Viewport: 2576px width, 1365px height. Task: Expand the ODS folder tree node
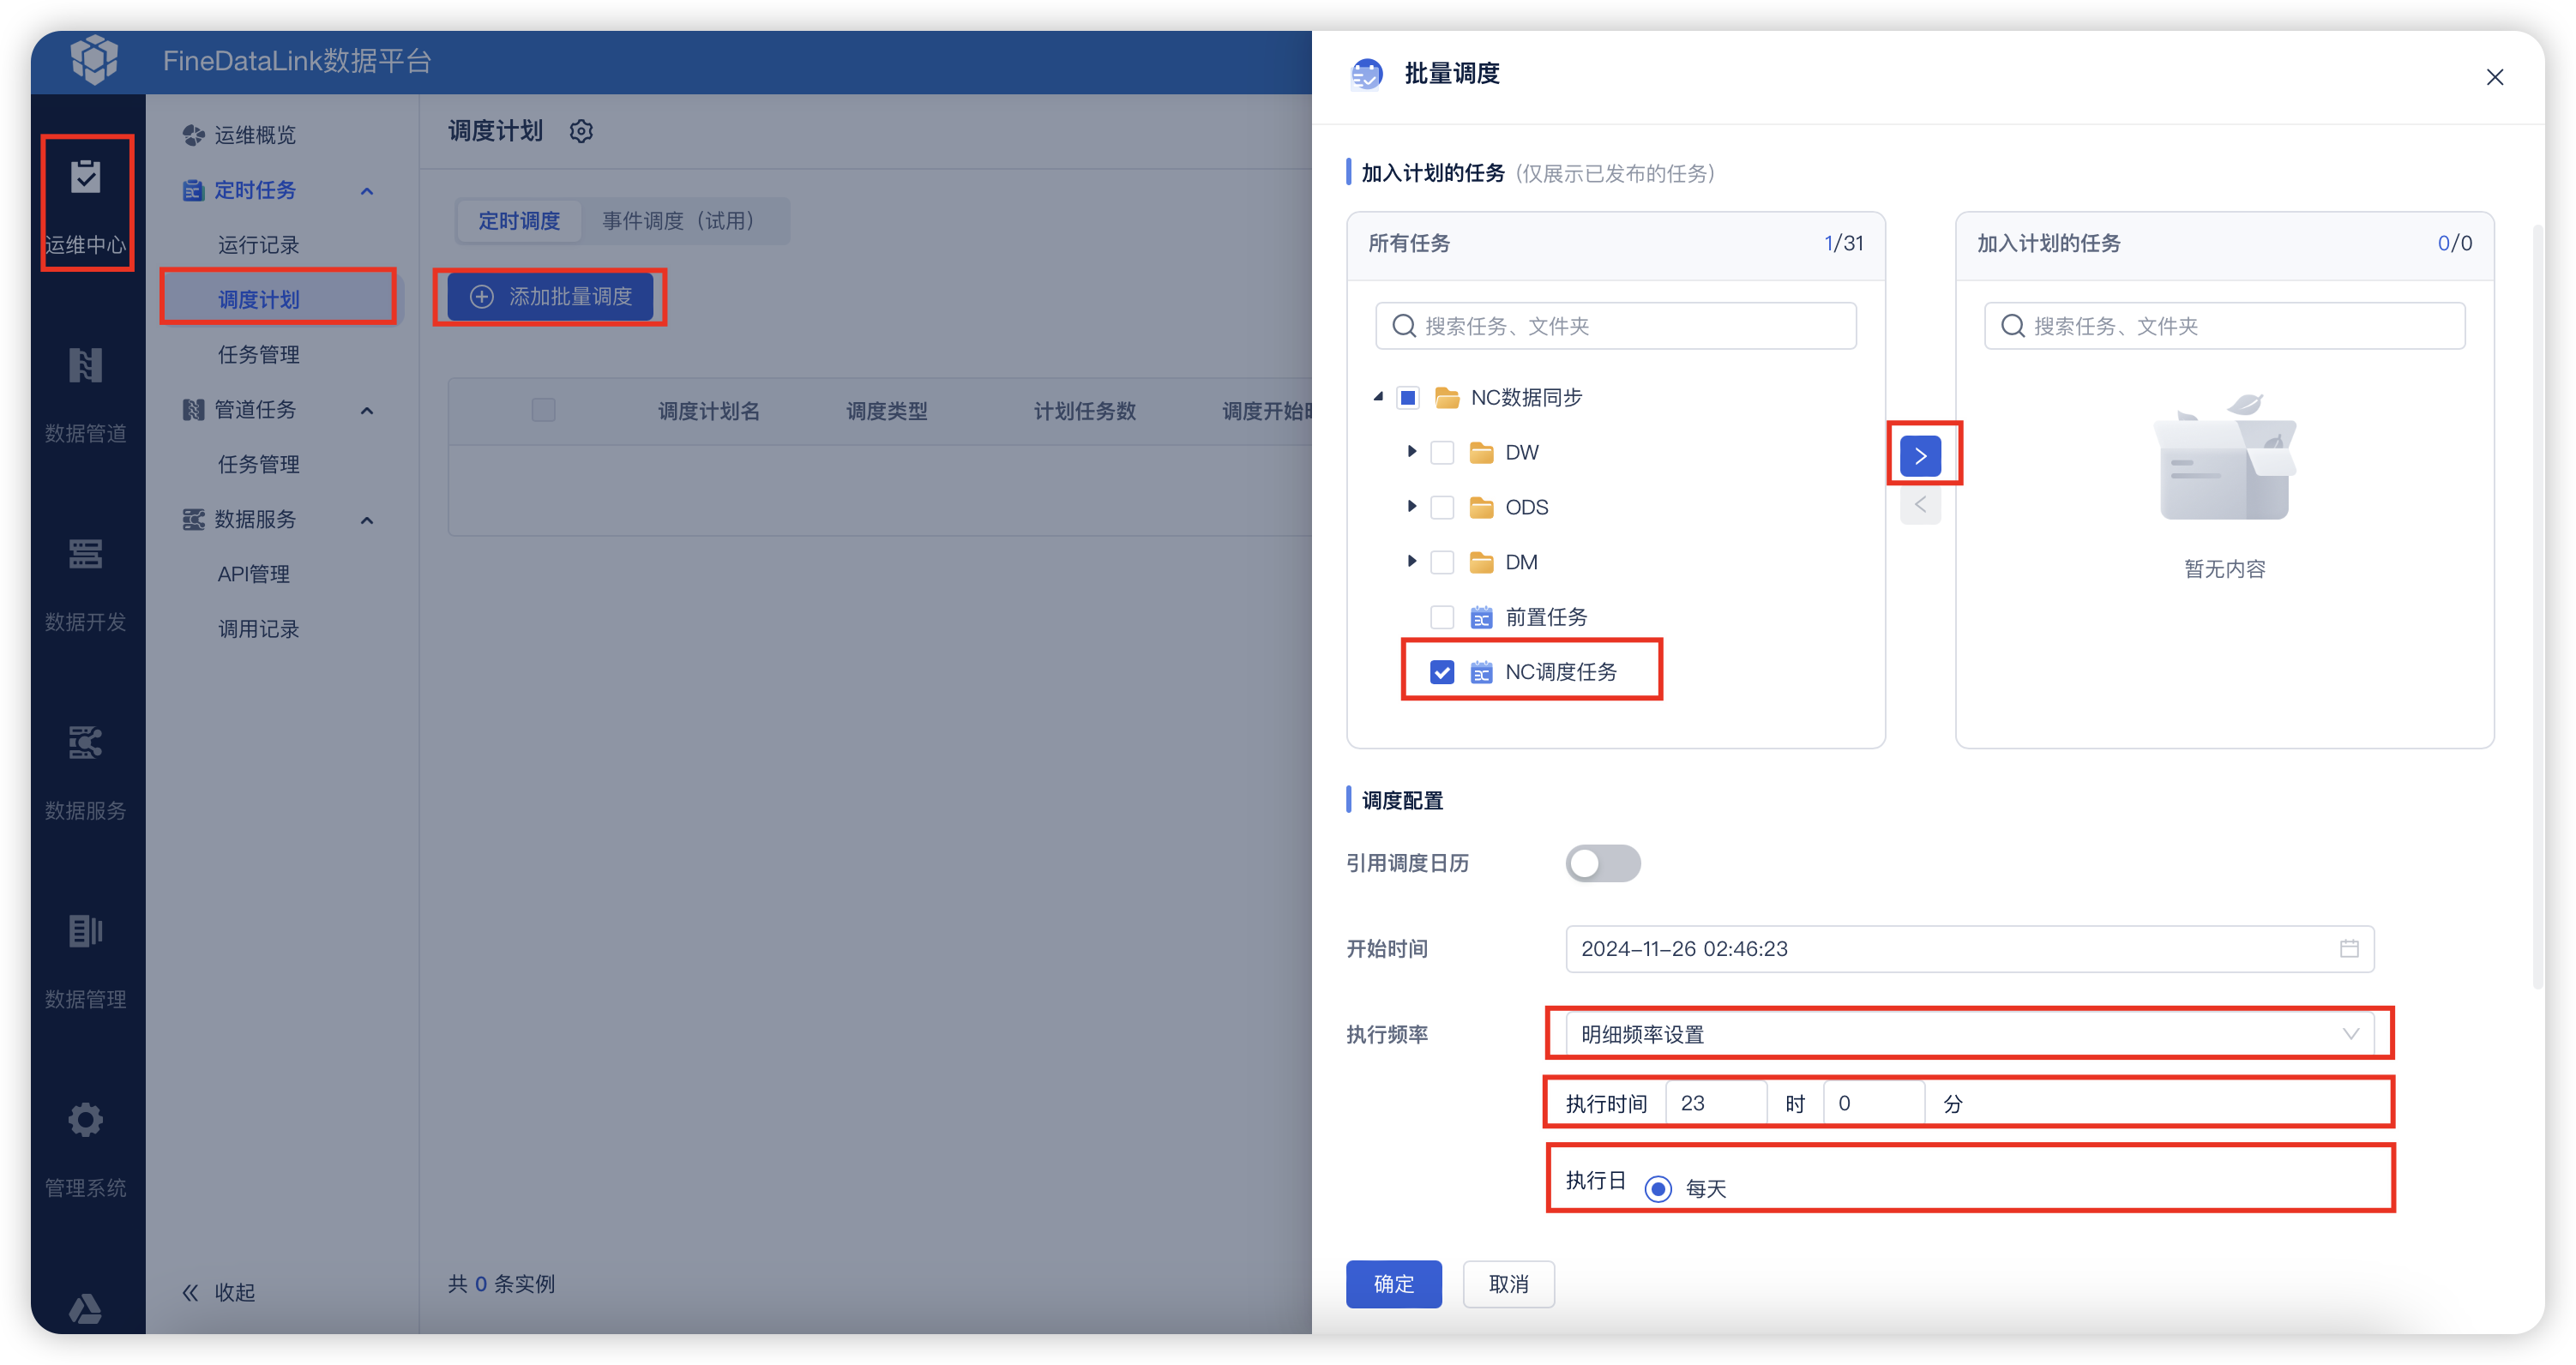1411,507
